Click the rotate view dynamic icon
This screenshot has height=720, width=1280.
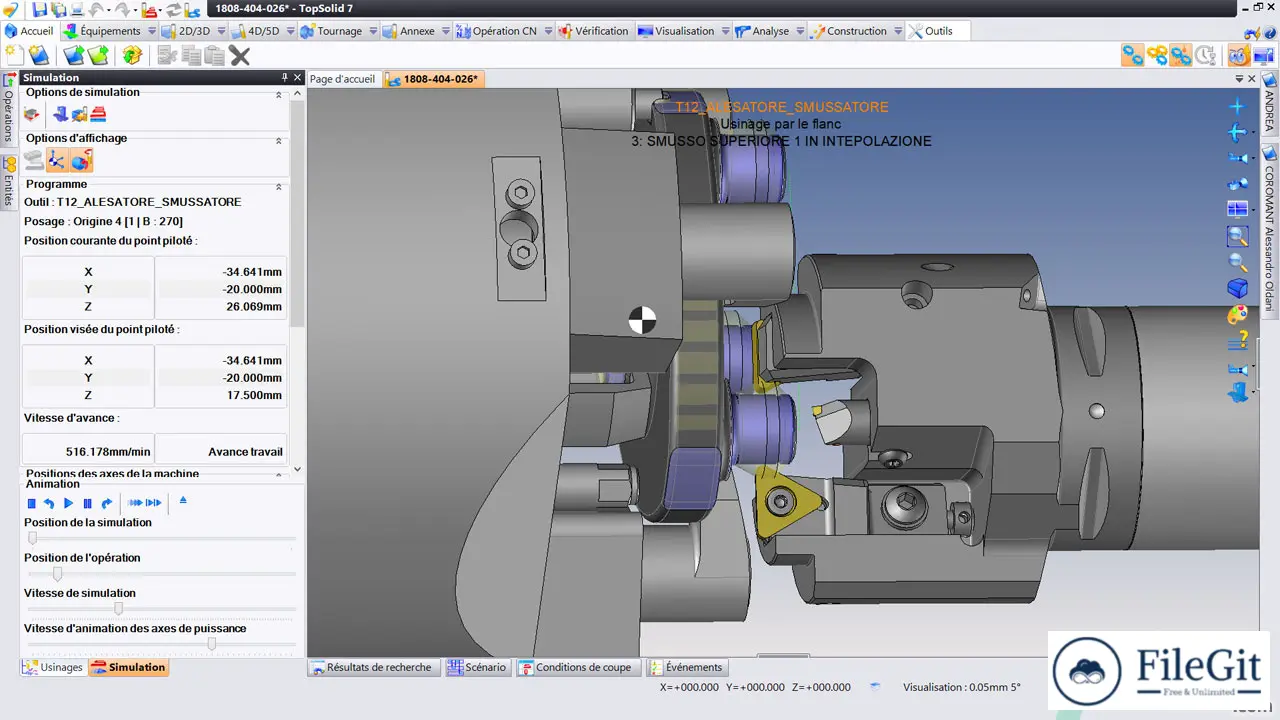pyautogui.click(x=1238, y=183)
